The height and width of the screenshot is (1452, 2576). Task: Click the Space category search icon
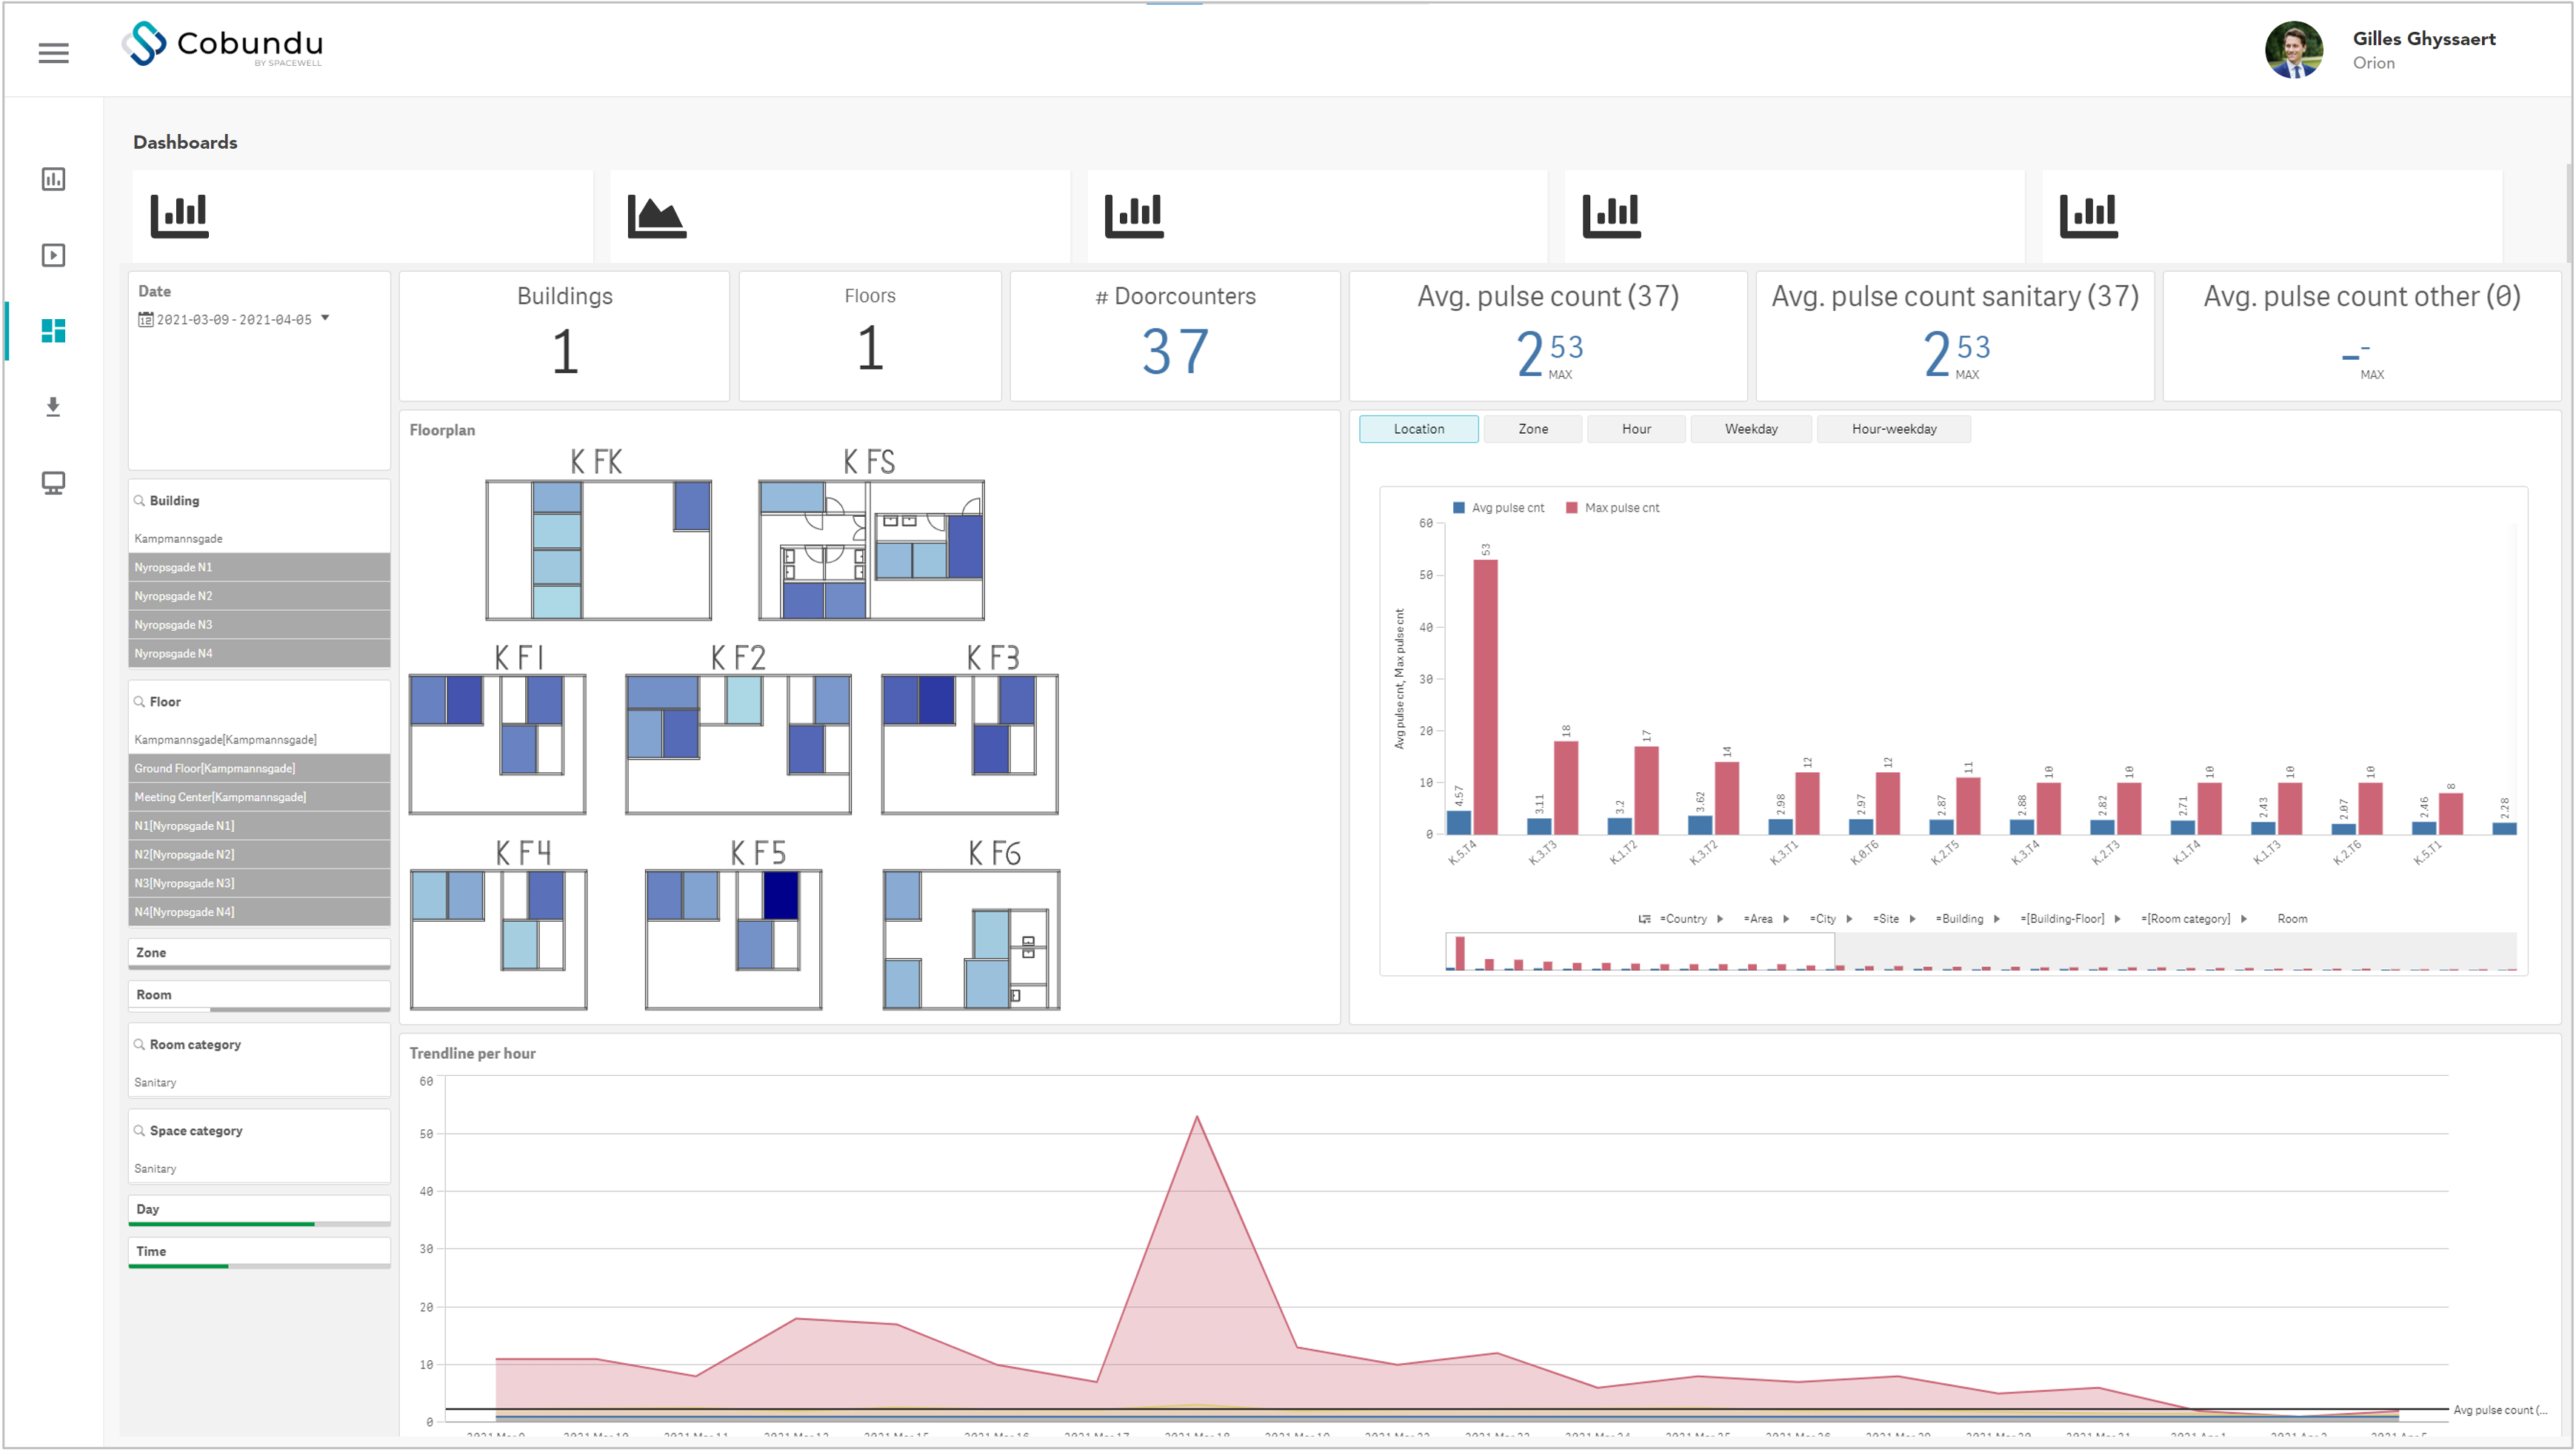pos(139,1131)
